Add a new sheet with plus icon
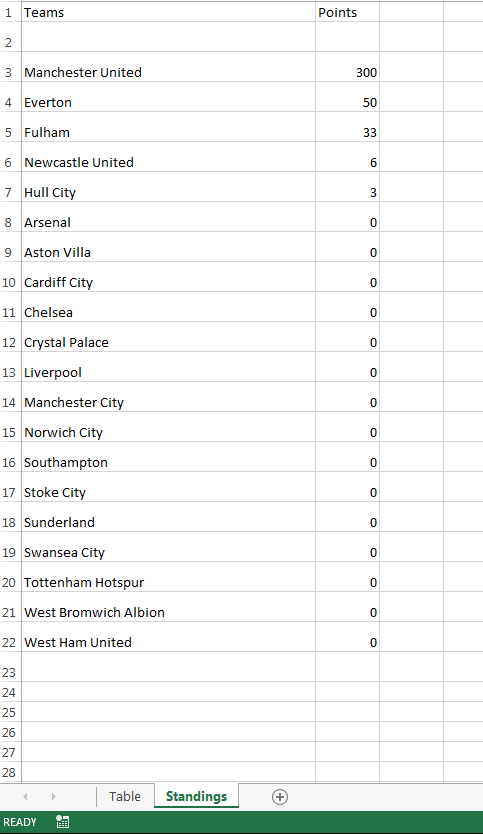The width and height of the screenshot is (483, 834). pos(280,796)
